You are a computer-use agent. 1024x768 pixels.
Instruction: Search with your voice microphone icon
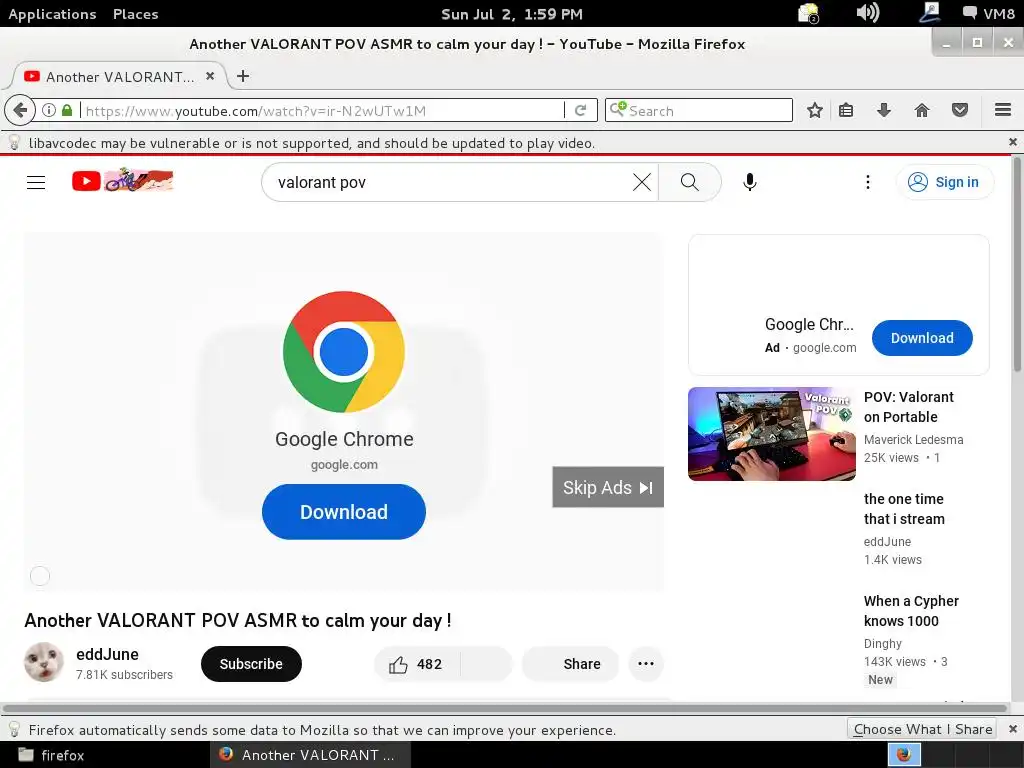tap(750, 182)
